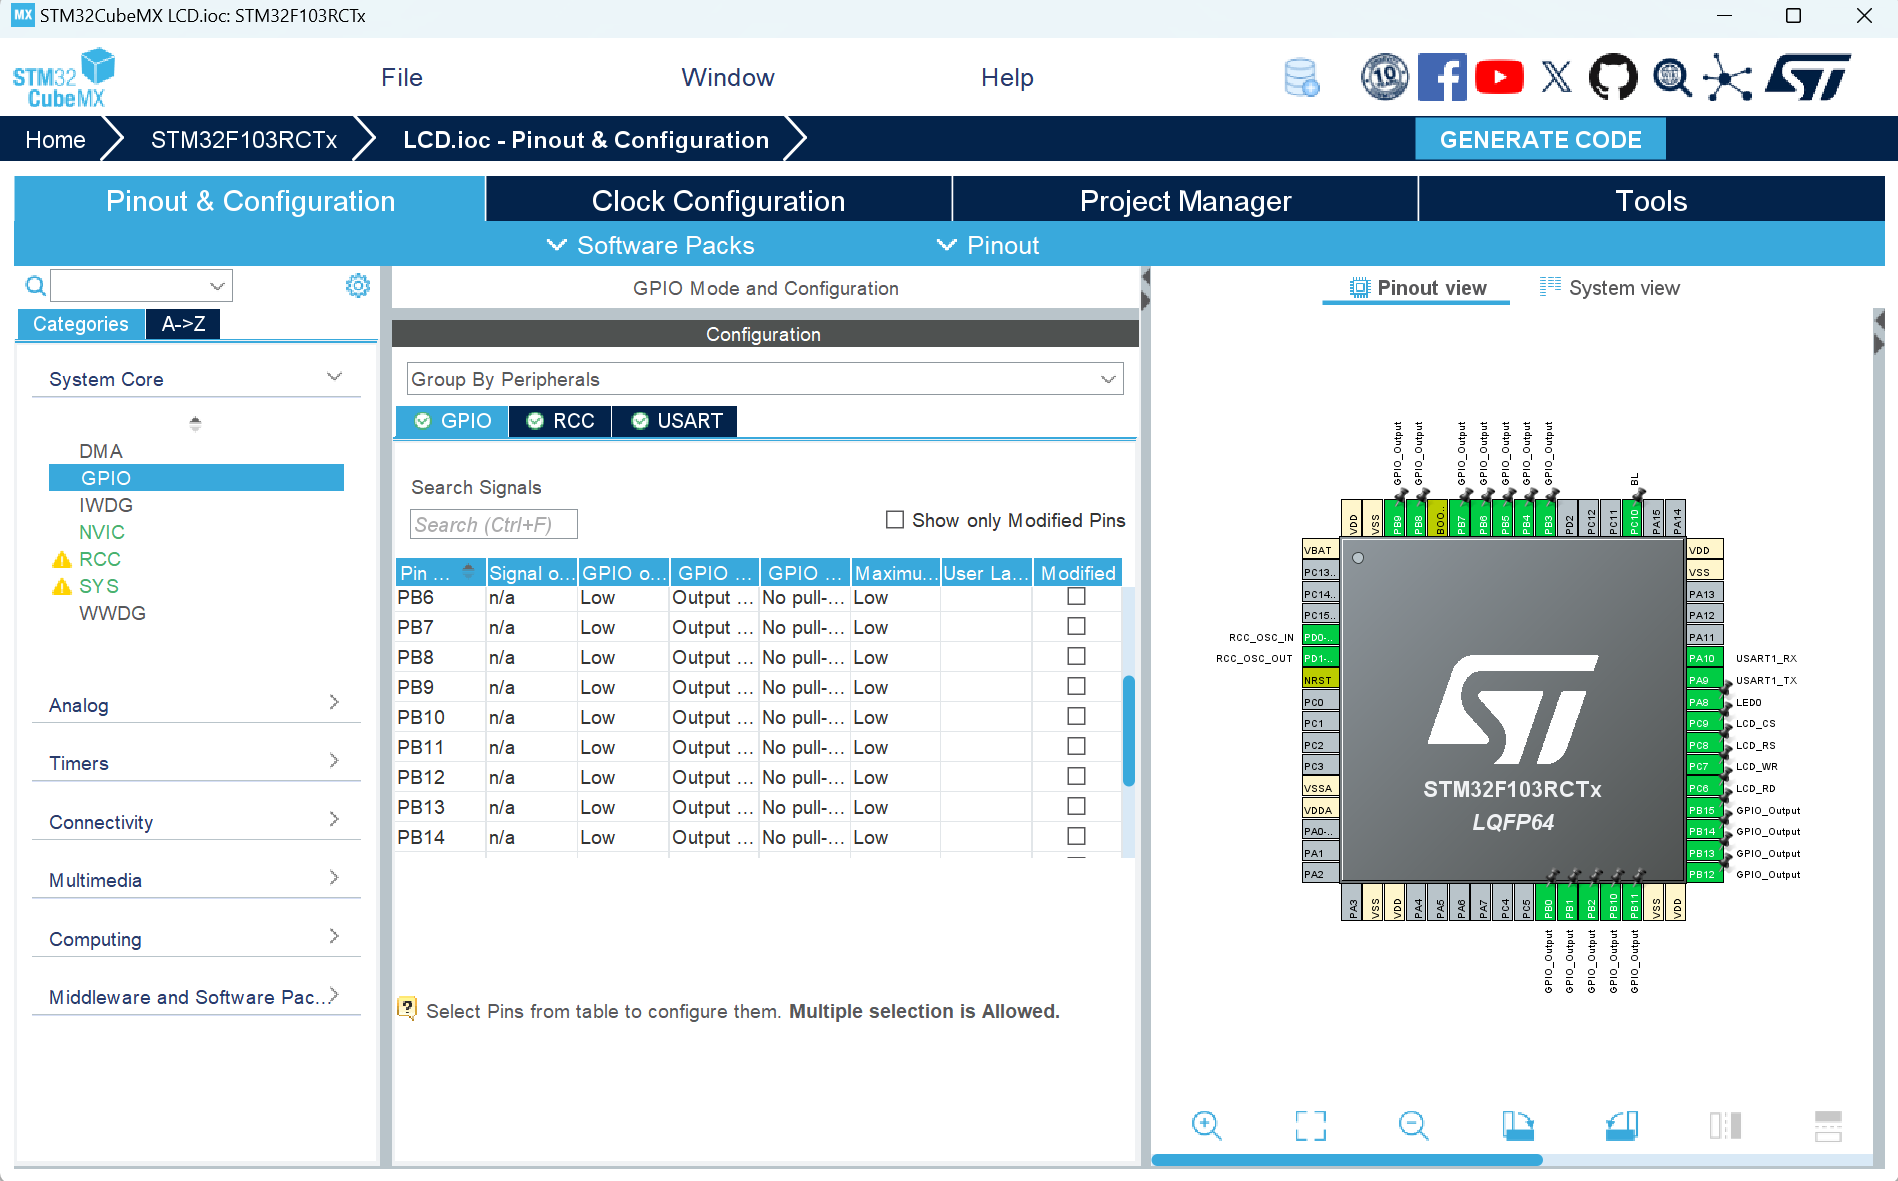Switch to Project Manager tab
This screenshot has height=1181, width=1898.
tap(1185, 200)
